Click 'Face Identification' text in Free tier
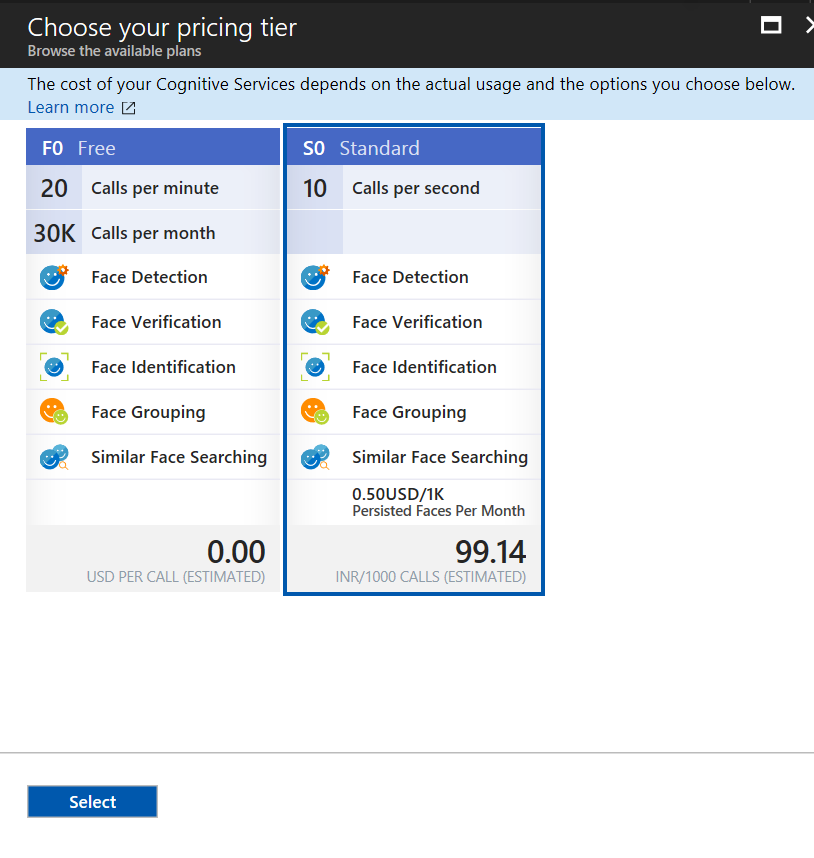This screenshot has height=858, width=814. point(164,367)
